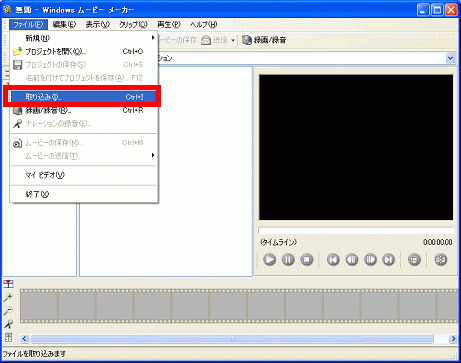Open the 再生(P) menu
This screenshot has height=363, width=461.
(169, 25)
